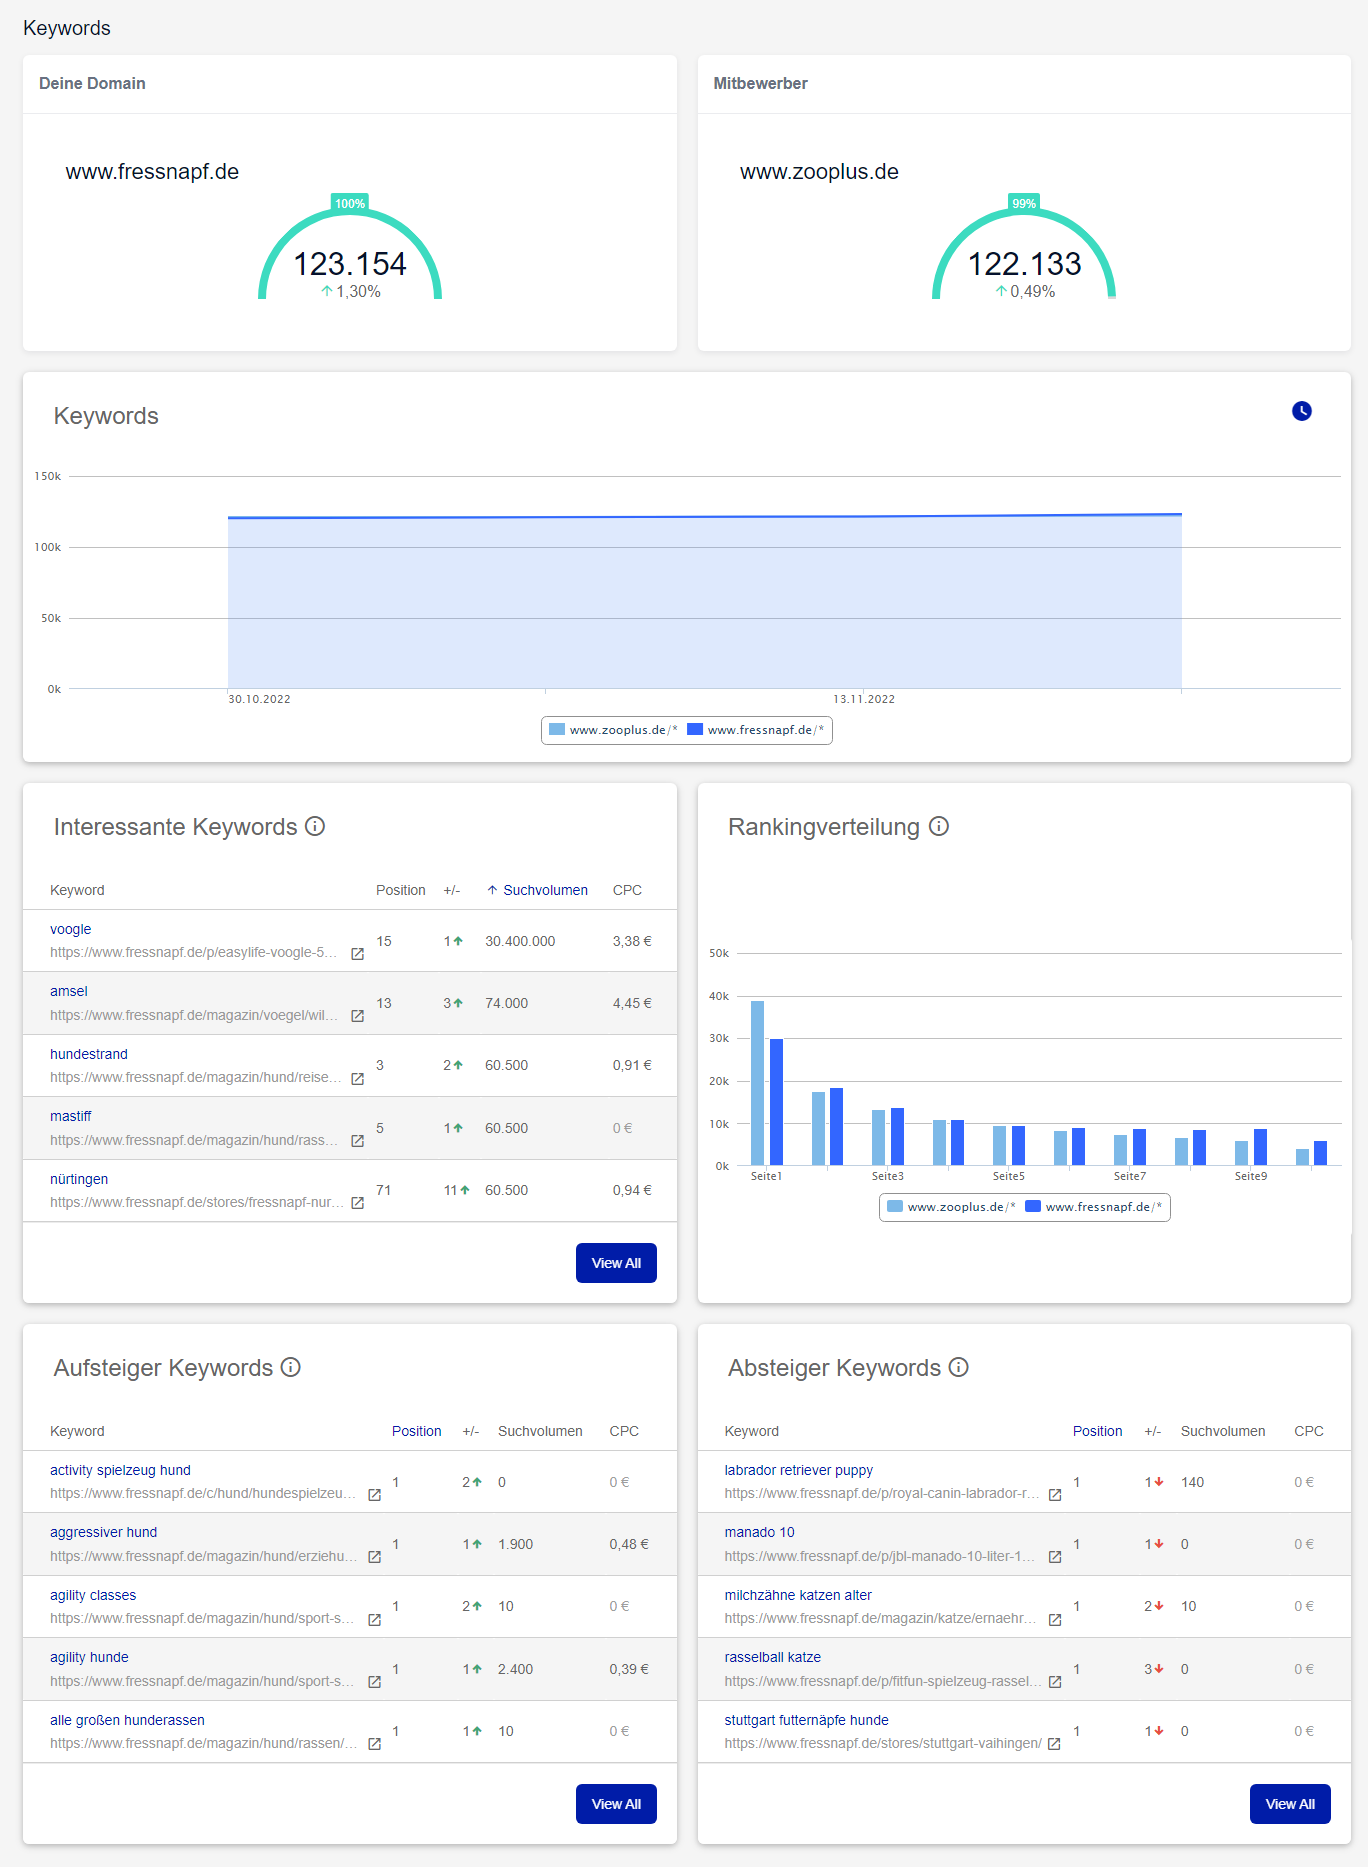The height and width of the screenshot is (1867, 1368).
Task: Open the mastiff keyword link
Action: 70,1116
